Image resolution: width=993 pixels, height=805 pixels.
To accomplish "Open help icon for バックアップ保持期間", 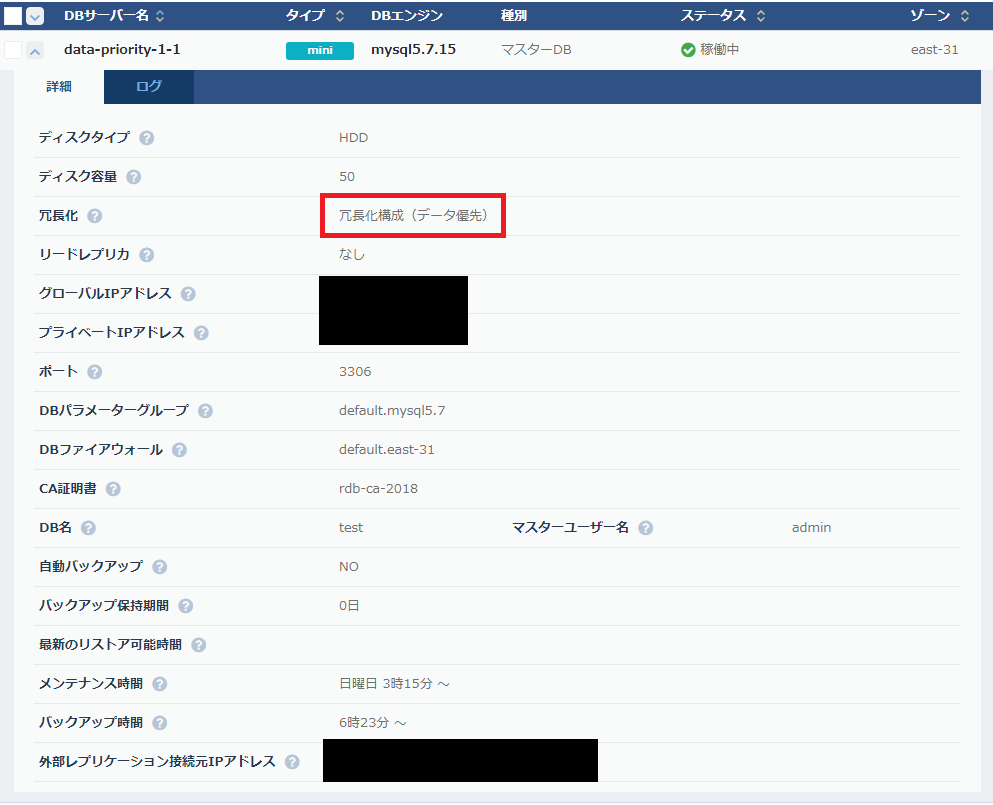I will [x=186, y=606].
